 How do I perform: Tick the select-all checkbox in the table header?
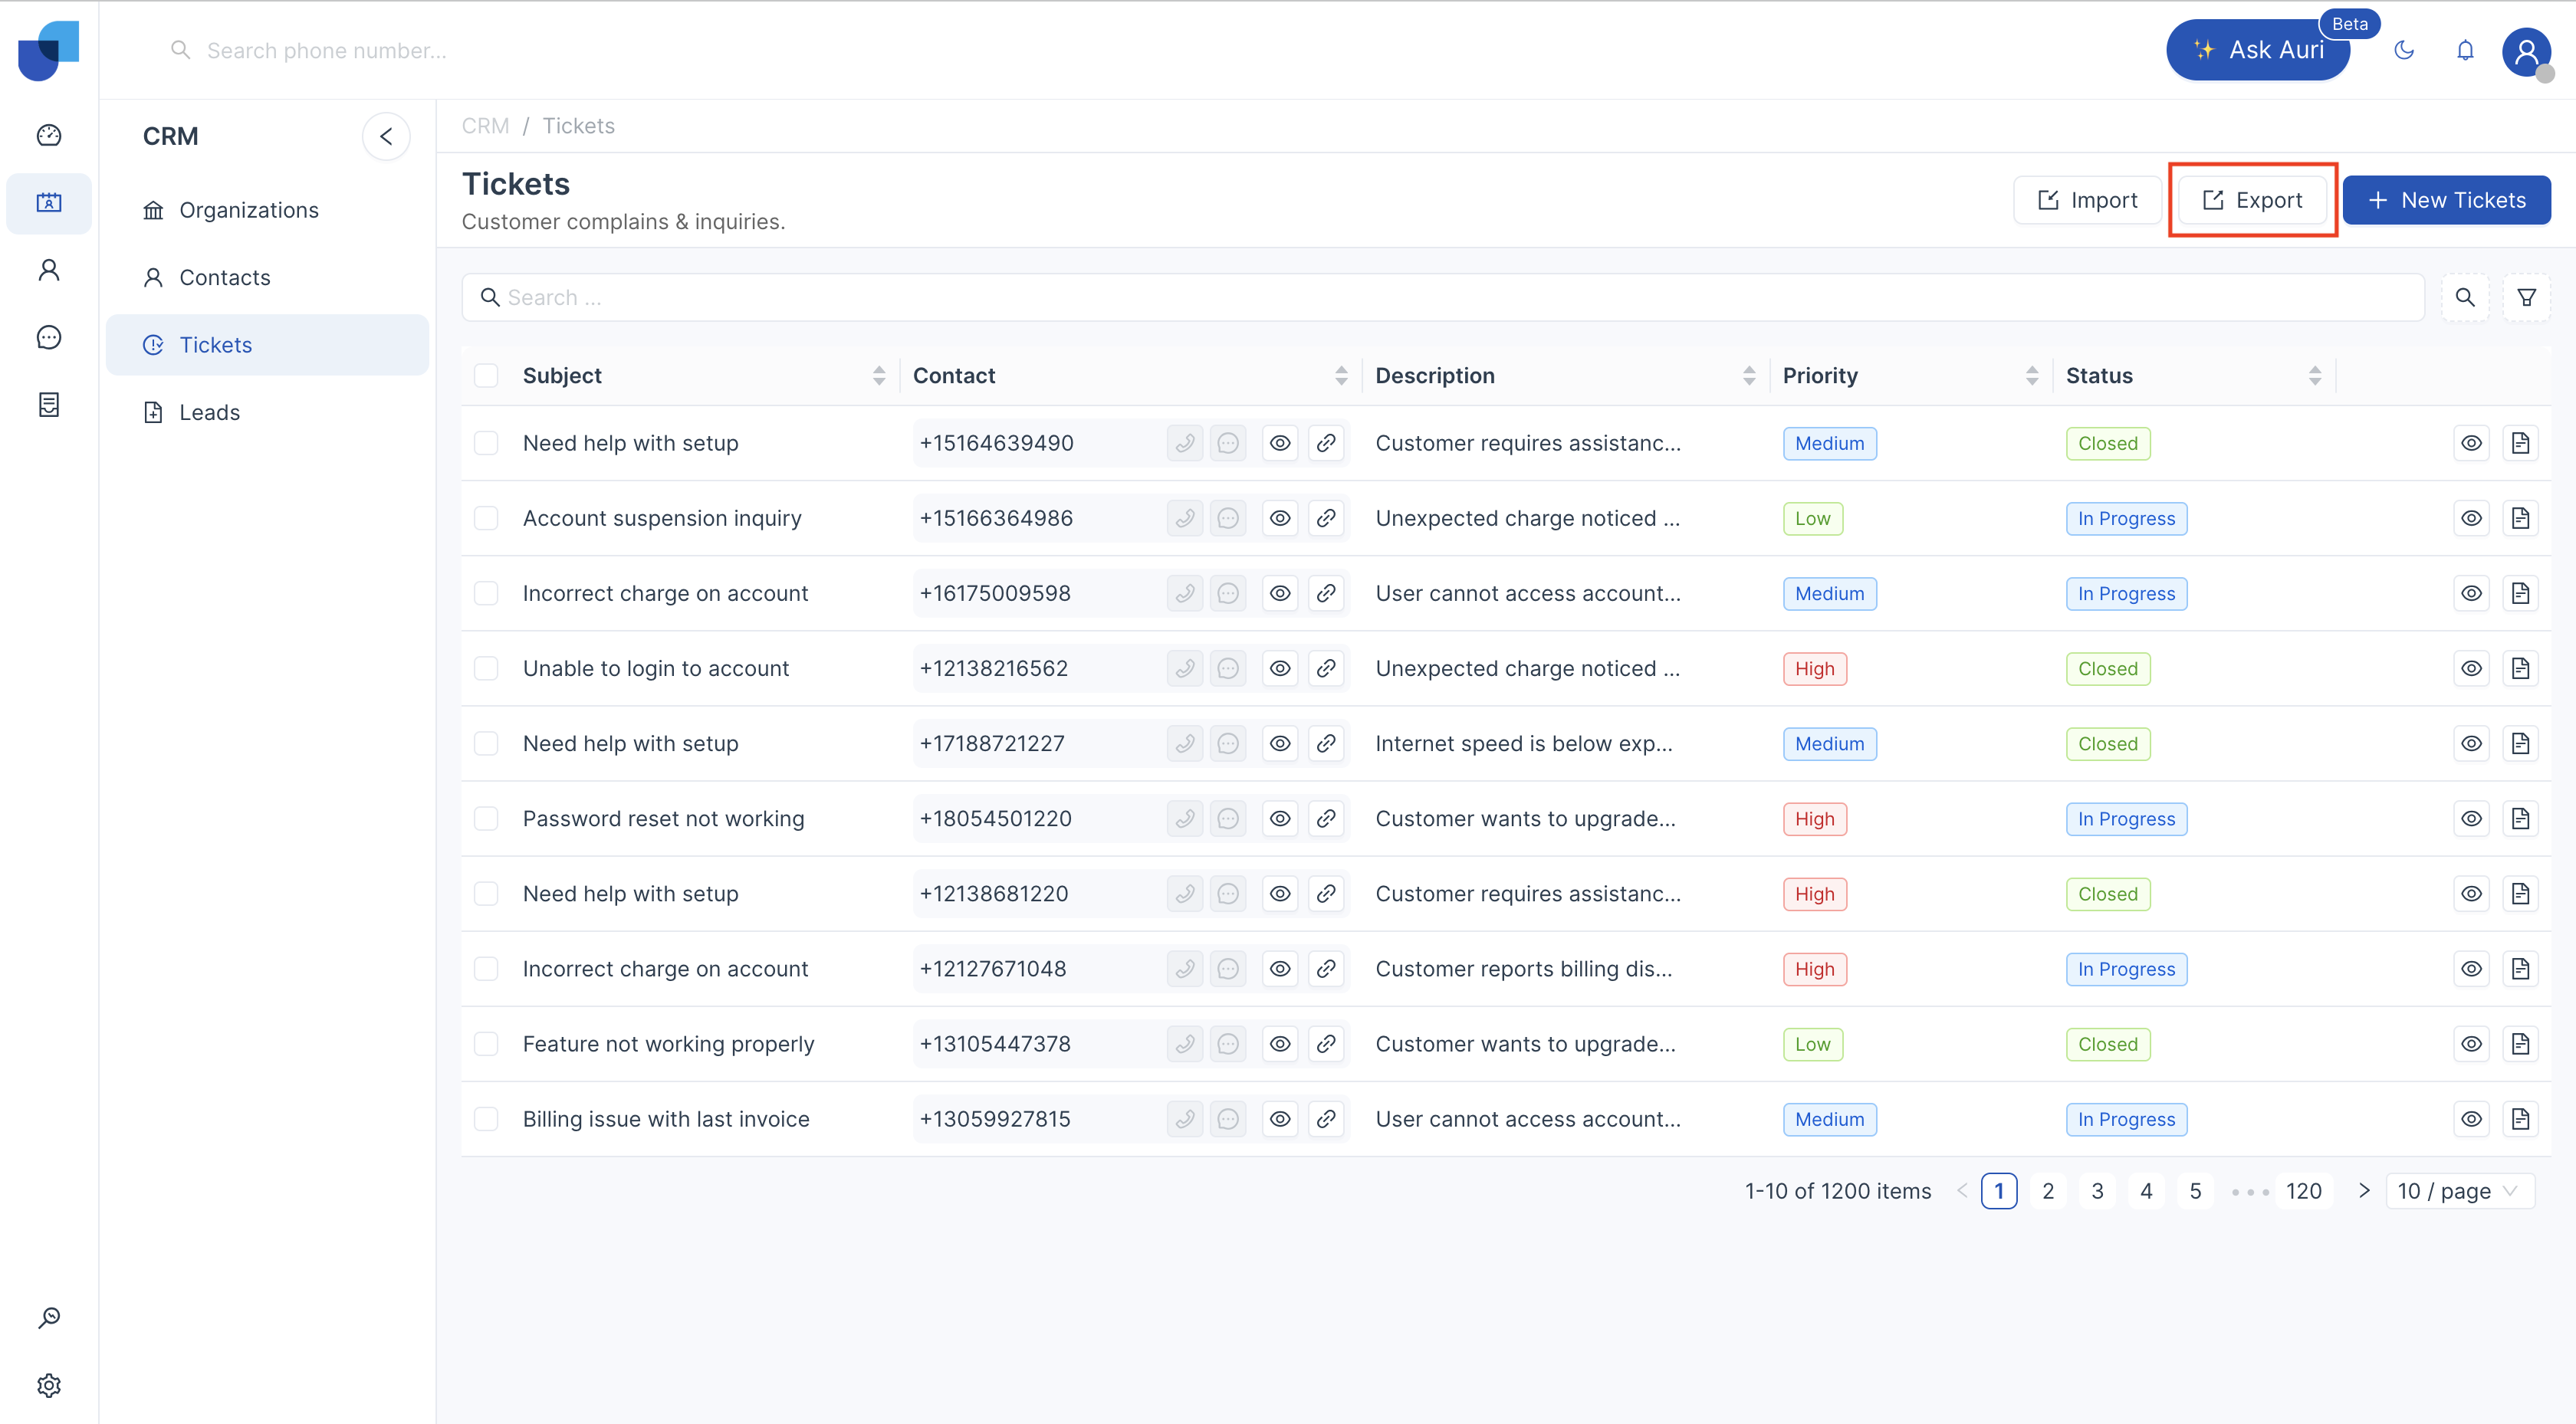point(486,375)
